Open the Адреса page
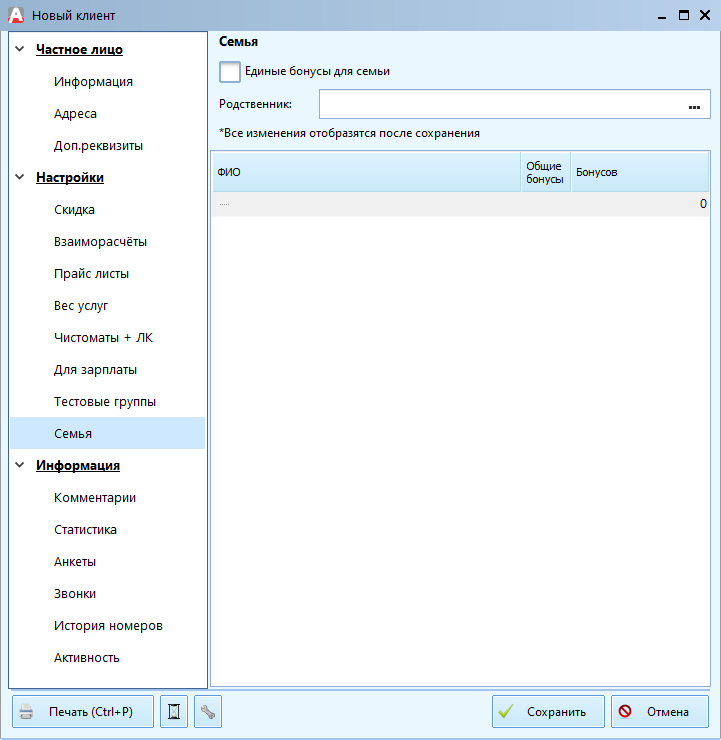Viewport: 721px width, 740px height. (x=75, y=114)
